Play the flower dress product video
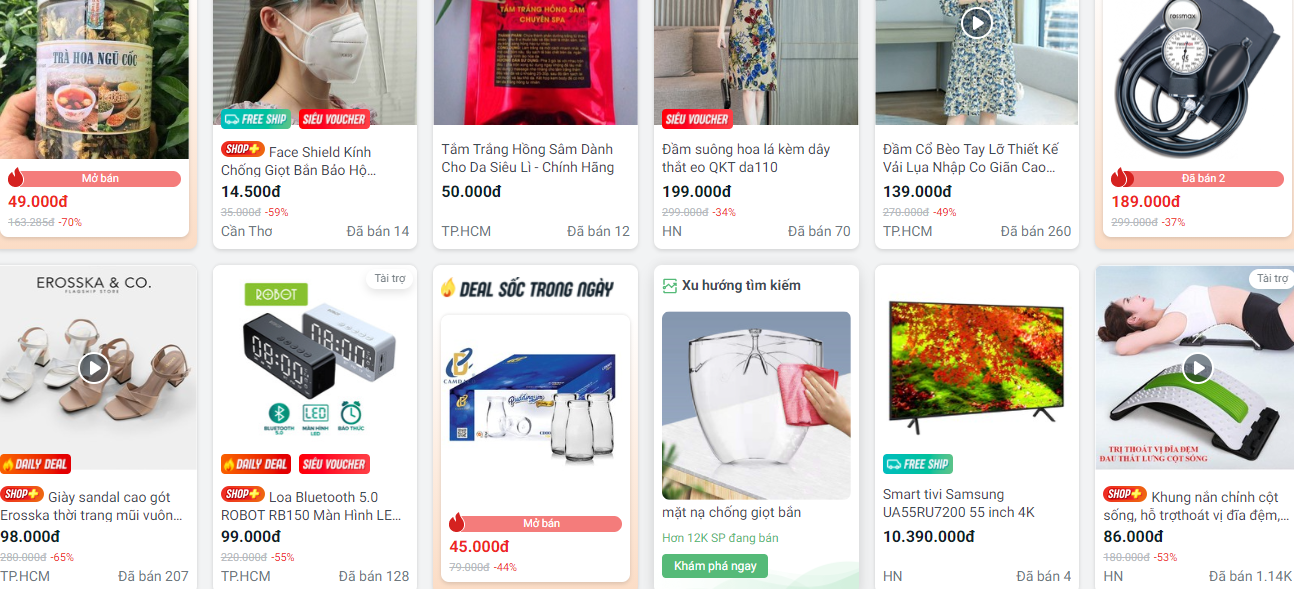 (976, 22)
